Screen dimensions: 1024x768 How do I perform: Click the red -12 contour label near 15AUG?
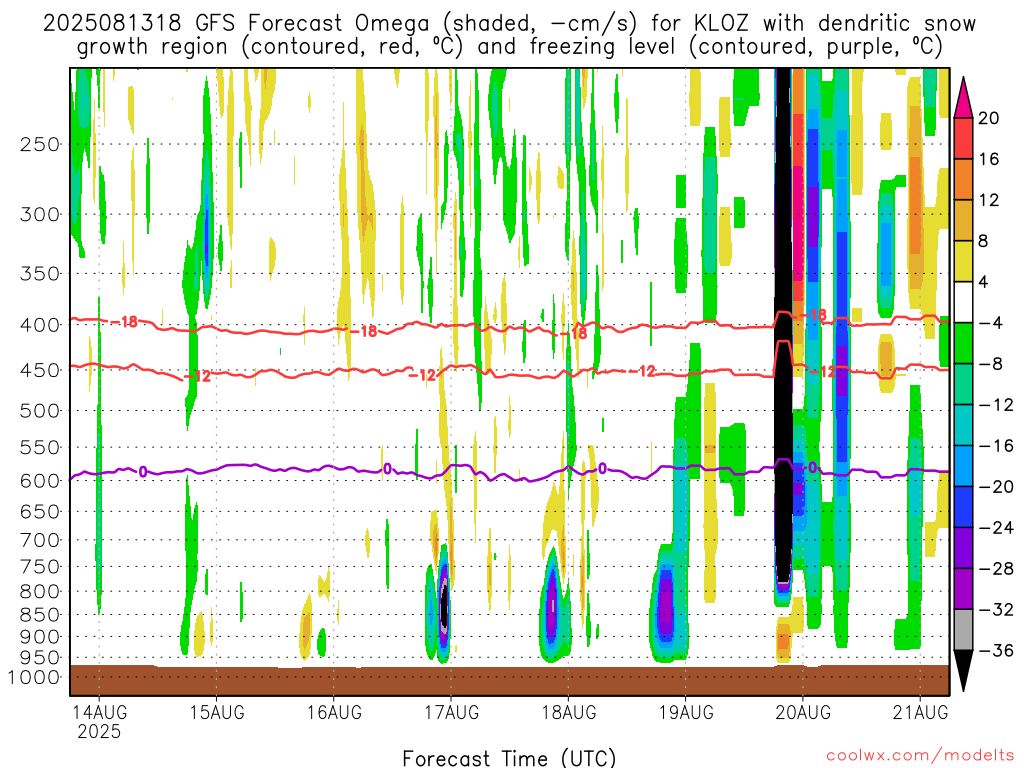[198, 376]
